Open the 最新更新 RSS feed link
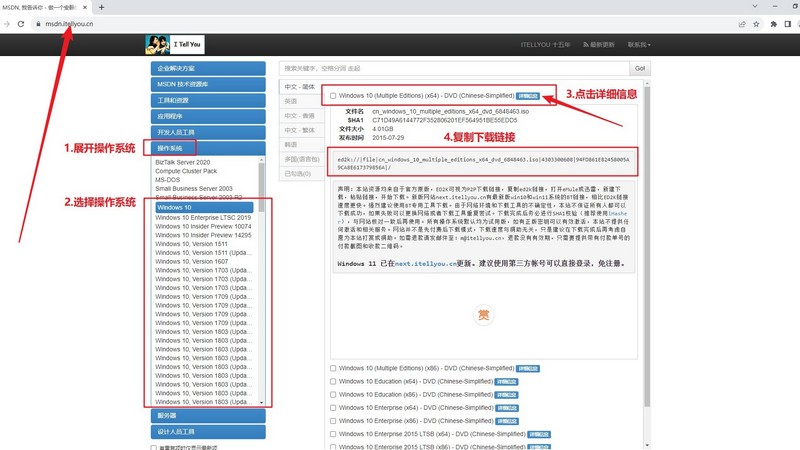The width and height of the screenshot is (800, 450). click(594, 45)
